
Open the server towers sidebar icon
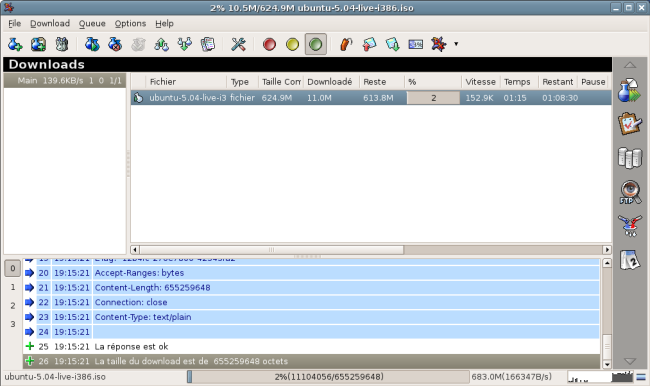point(630,158)
